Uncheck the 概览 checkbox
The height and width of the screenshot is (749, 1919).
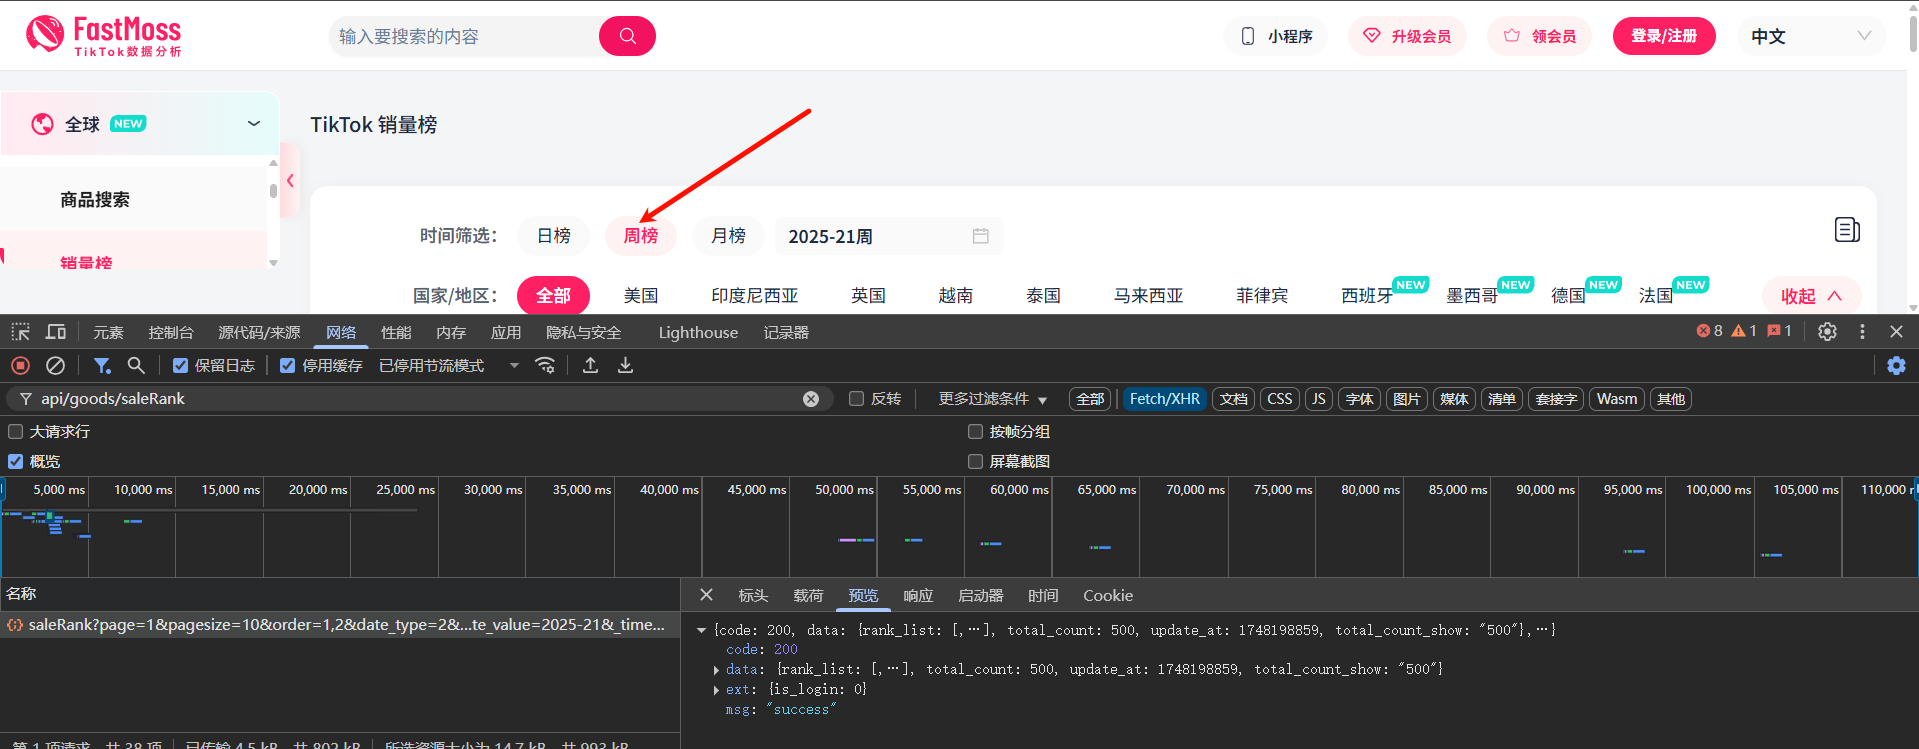[15, 462]
